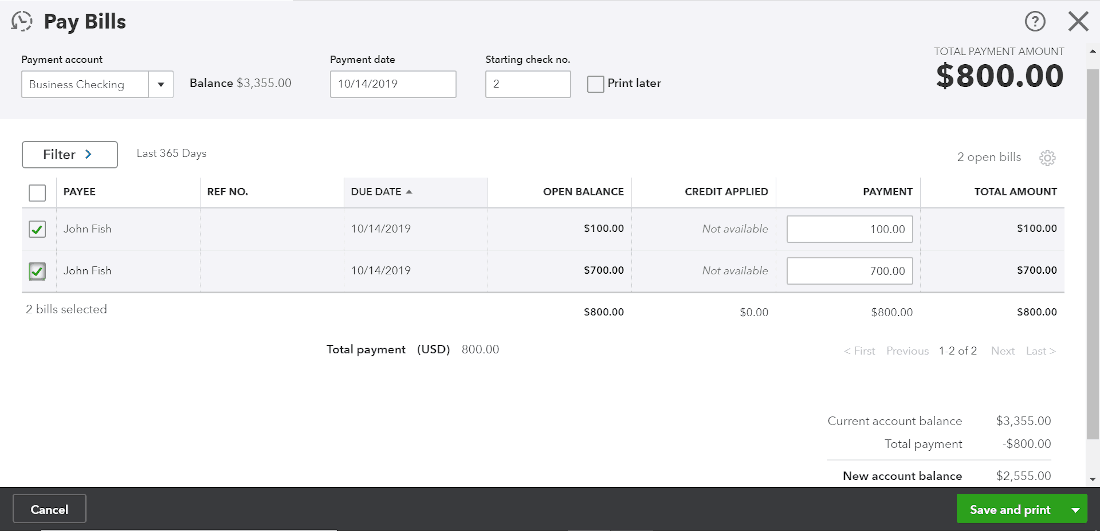The image size is (1100, 531).
Task: Edit the Starting check no. field
Action: tap(528, 84)
